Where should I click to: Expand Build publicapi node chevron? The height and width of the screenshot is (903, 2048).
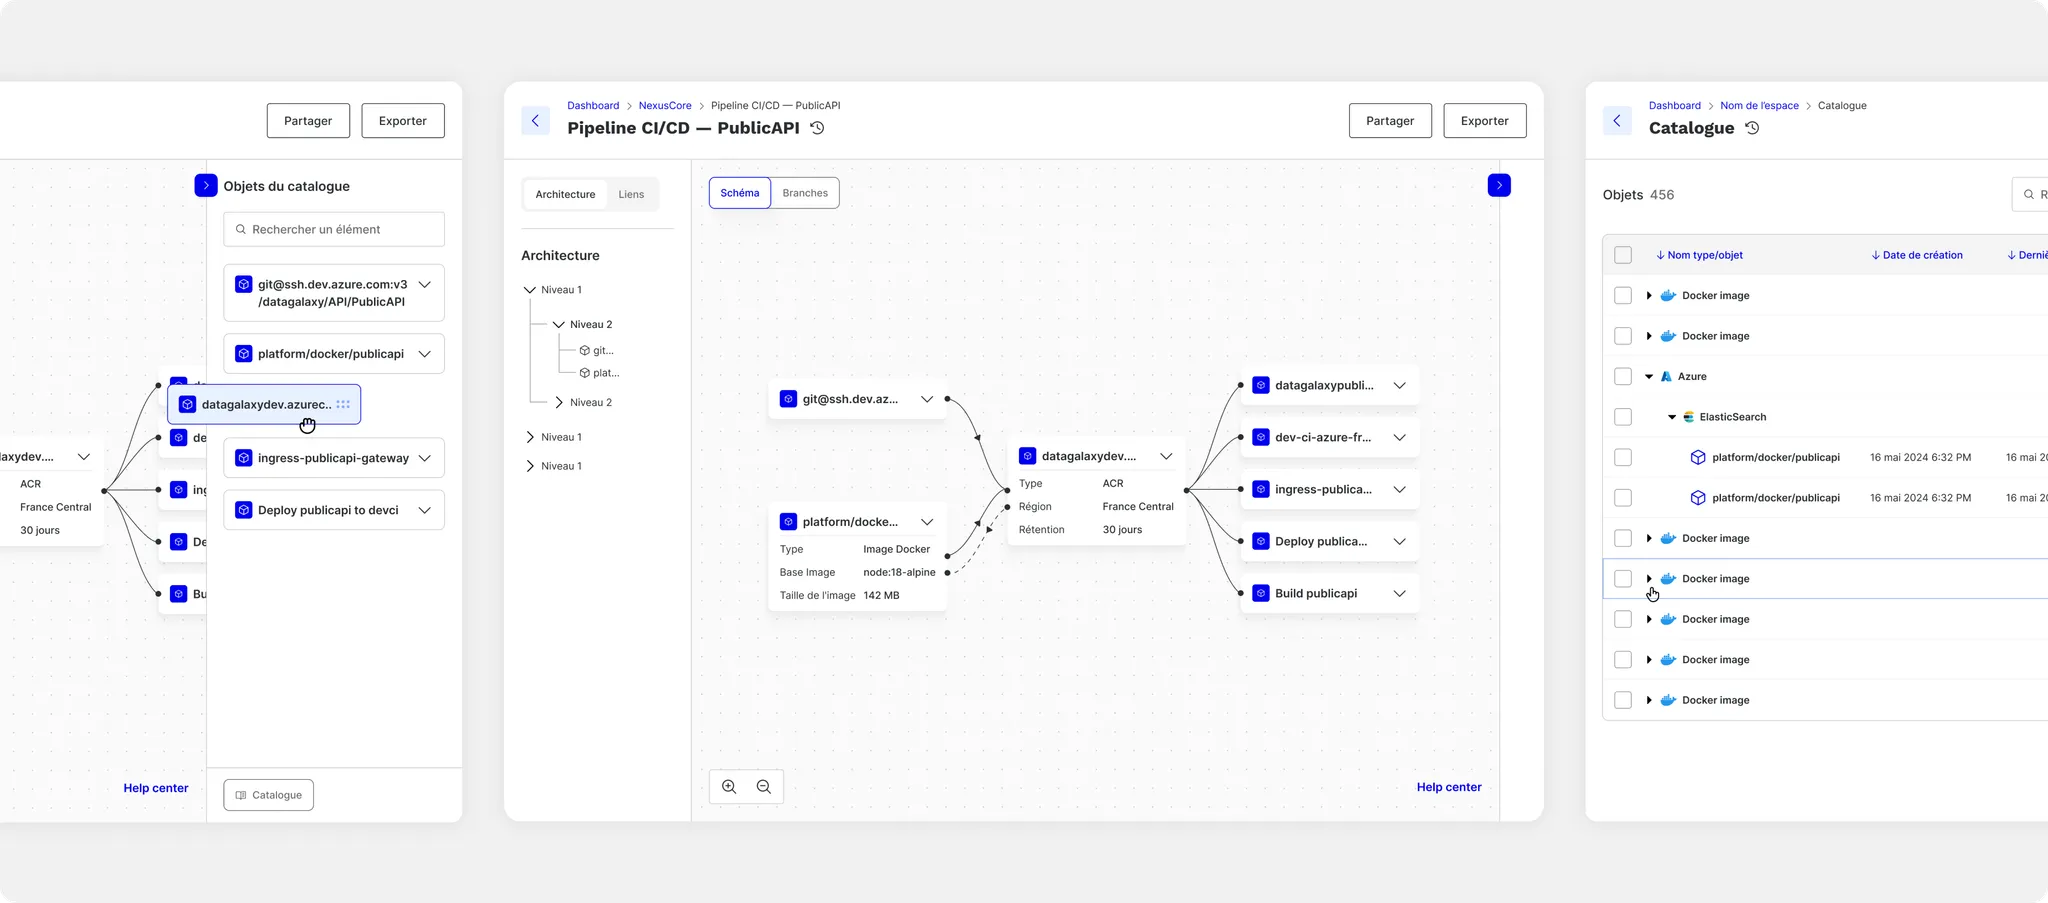pos(1400,594)
